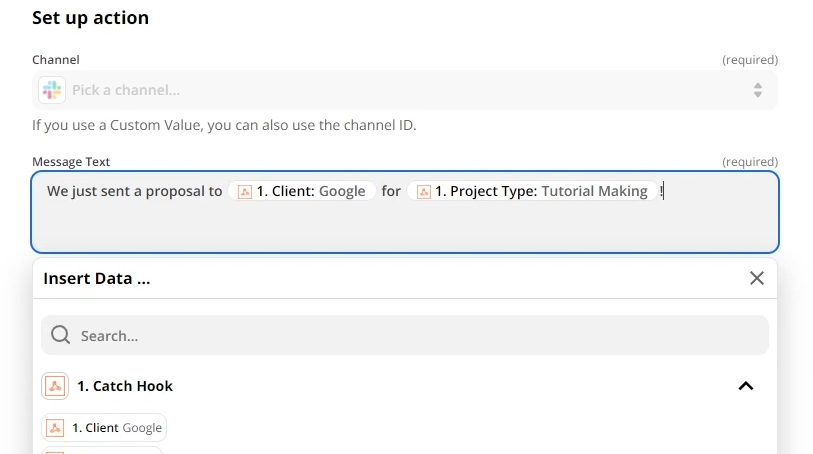Click empty area of Message Text box
The width and height of the screenshot is (813, 454).
click(400, 229)
